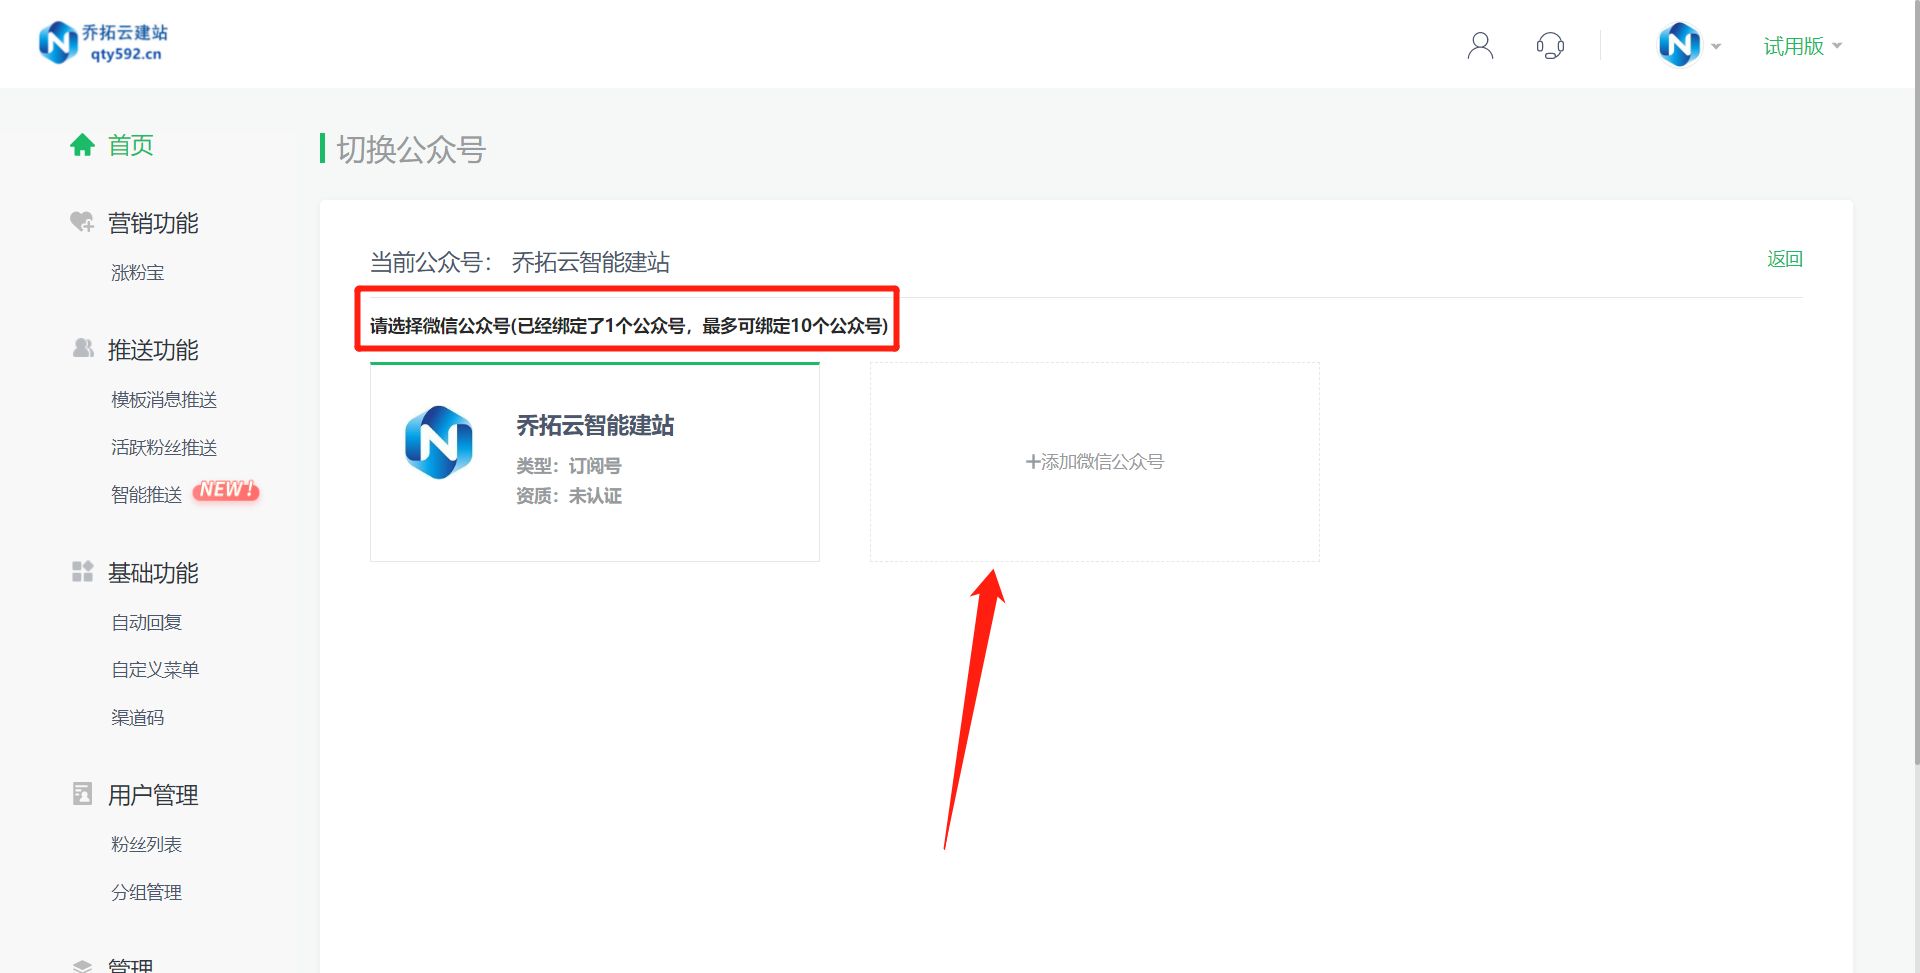Open 模板消息推送 menu item
Screen dimensions: 1920x973
point(164,399)
